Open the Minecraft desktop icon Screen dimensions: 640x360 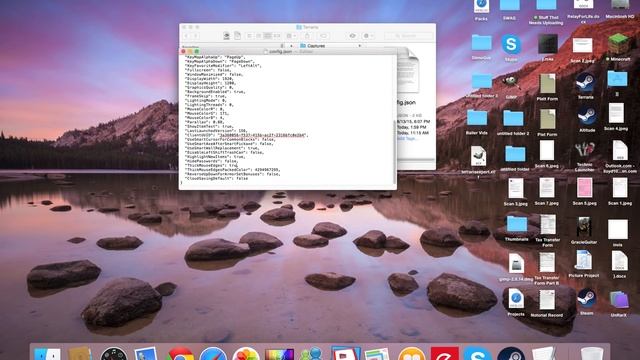tap(619, 44)
